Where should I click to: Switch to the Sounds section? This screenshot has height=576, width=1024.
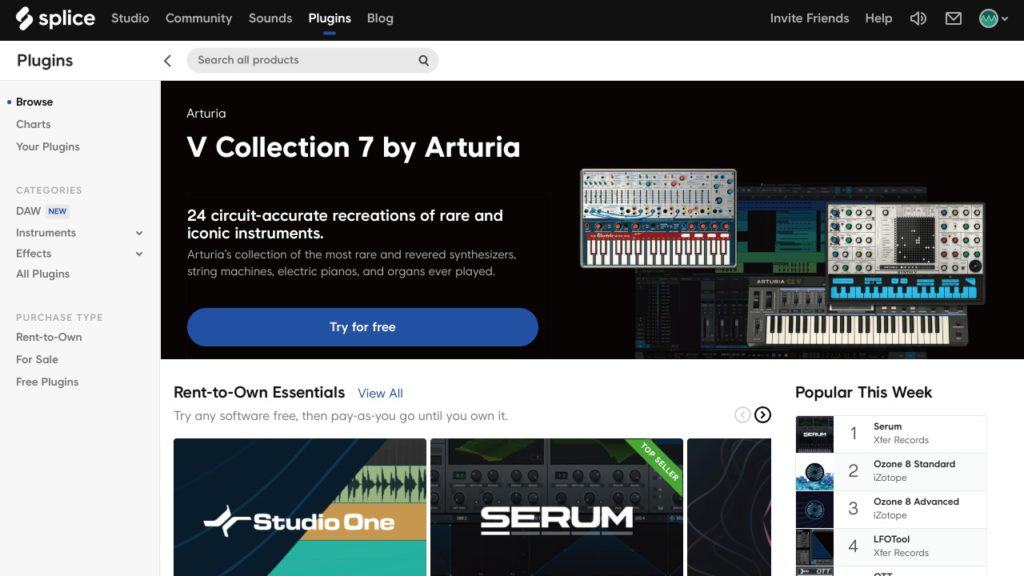pos(270,18)
